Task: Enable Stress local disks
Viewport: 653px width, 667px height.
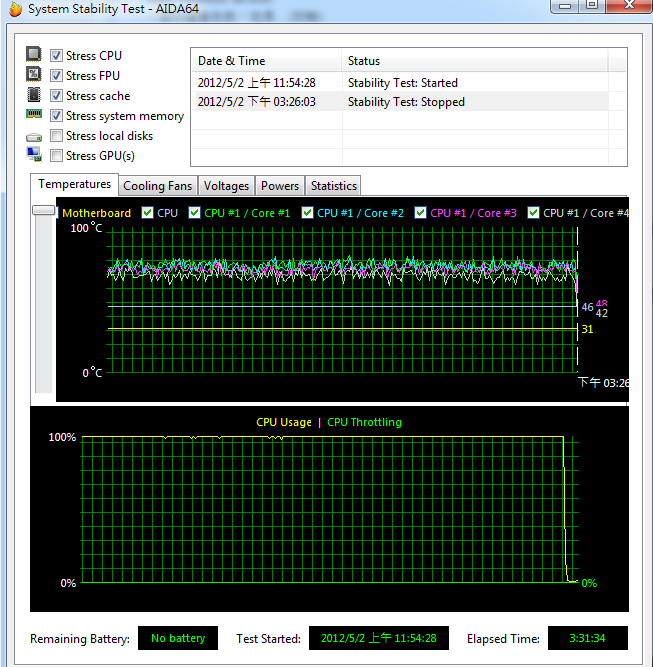Action: 56,136
